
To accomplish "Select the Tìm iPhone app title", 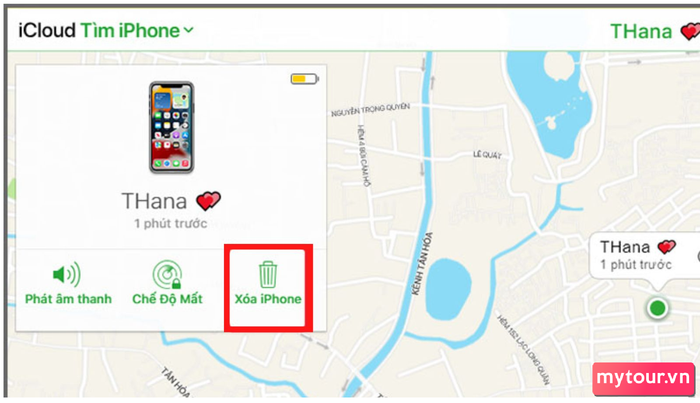I will click(130, 30).
